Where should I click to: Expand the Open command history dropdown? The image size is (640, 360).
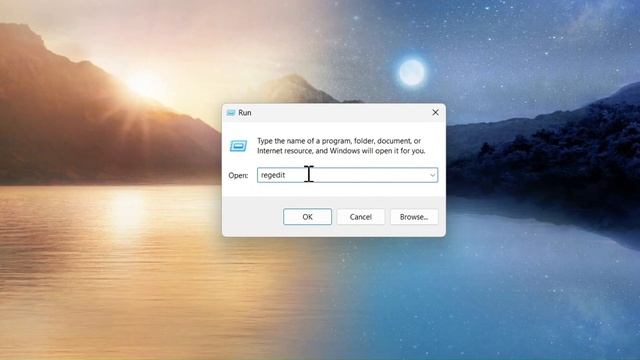[432, 175]
